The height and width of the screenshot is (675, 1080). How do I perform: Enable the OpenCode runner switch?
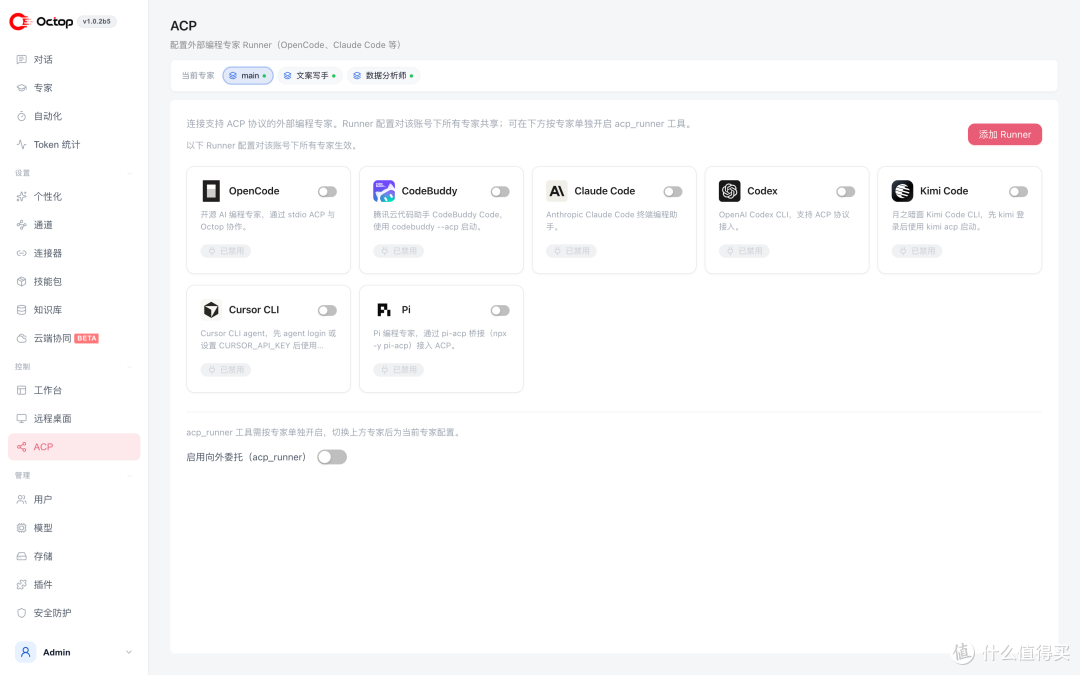(x=327, y=191)
